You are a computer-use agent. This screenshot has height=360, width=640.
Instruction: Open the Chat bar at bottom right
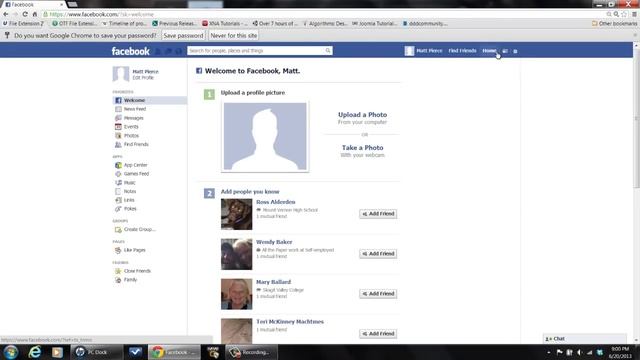(584, 339)
